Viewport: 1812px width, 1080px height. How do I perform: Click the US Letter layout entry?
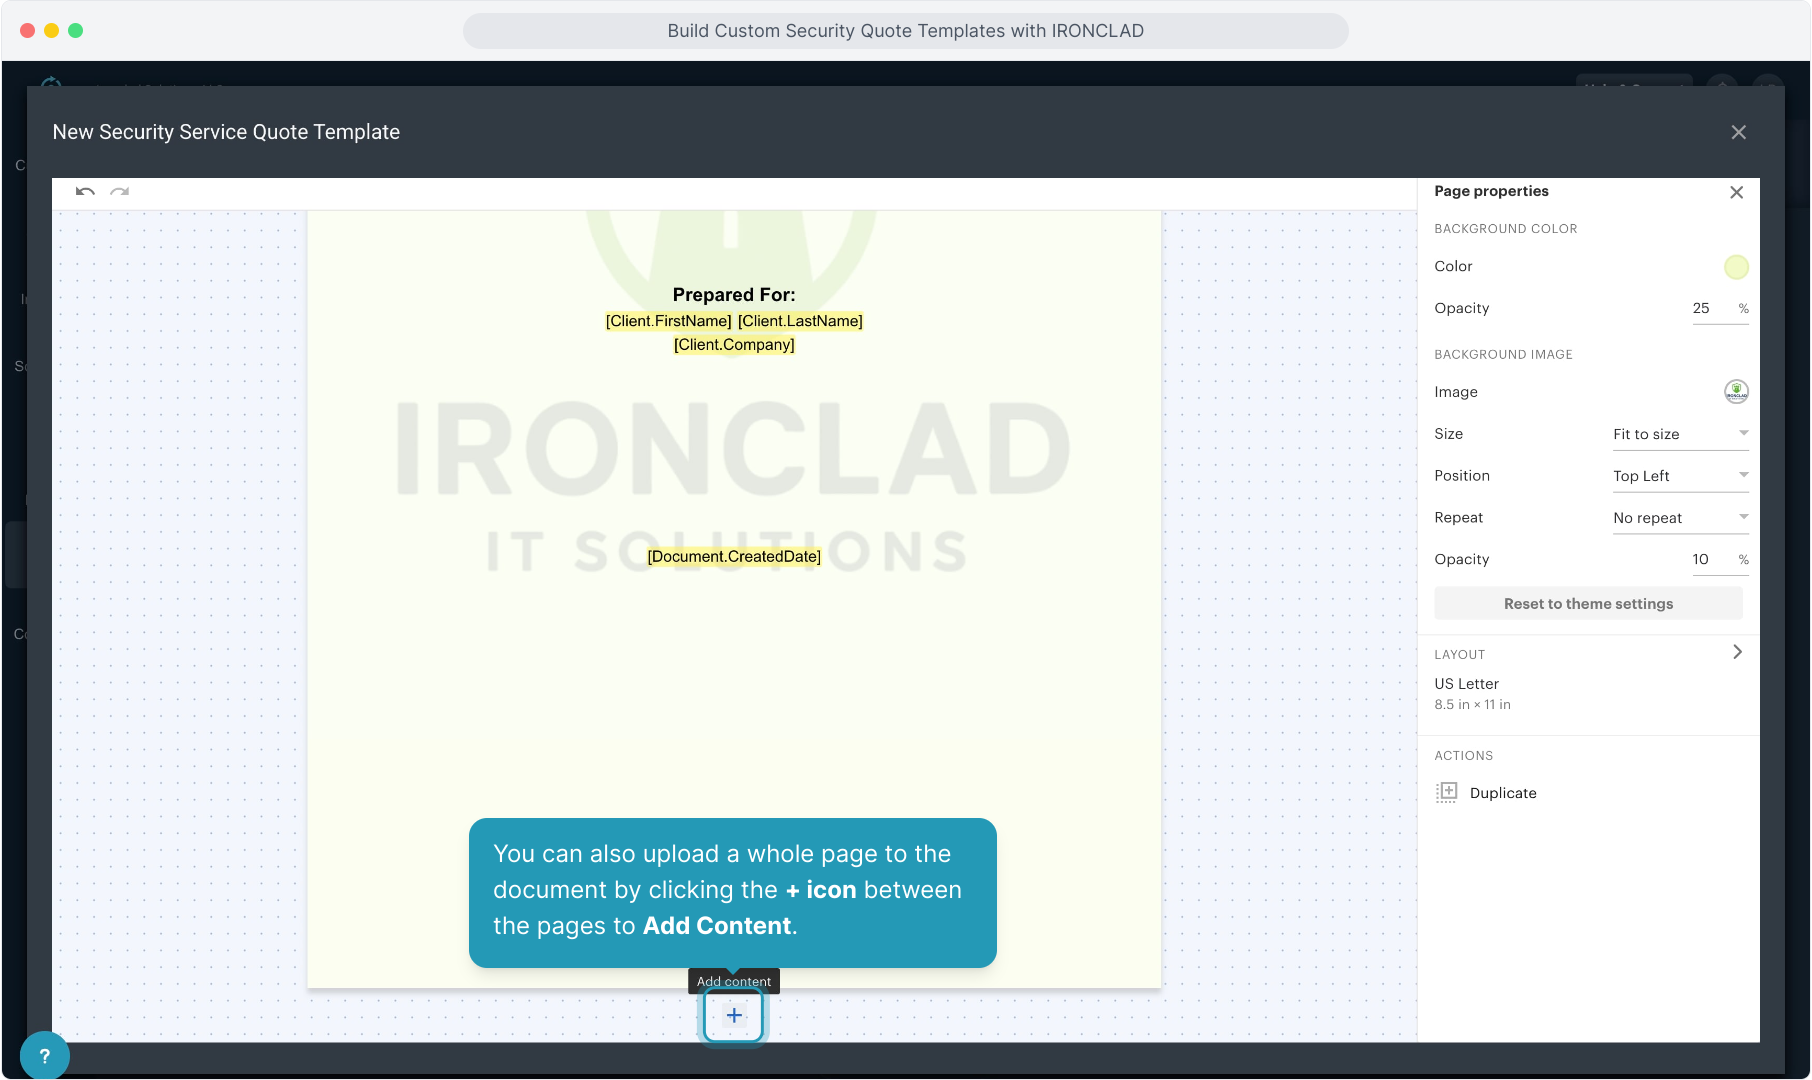[1467, 684]
